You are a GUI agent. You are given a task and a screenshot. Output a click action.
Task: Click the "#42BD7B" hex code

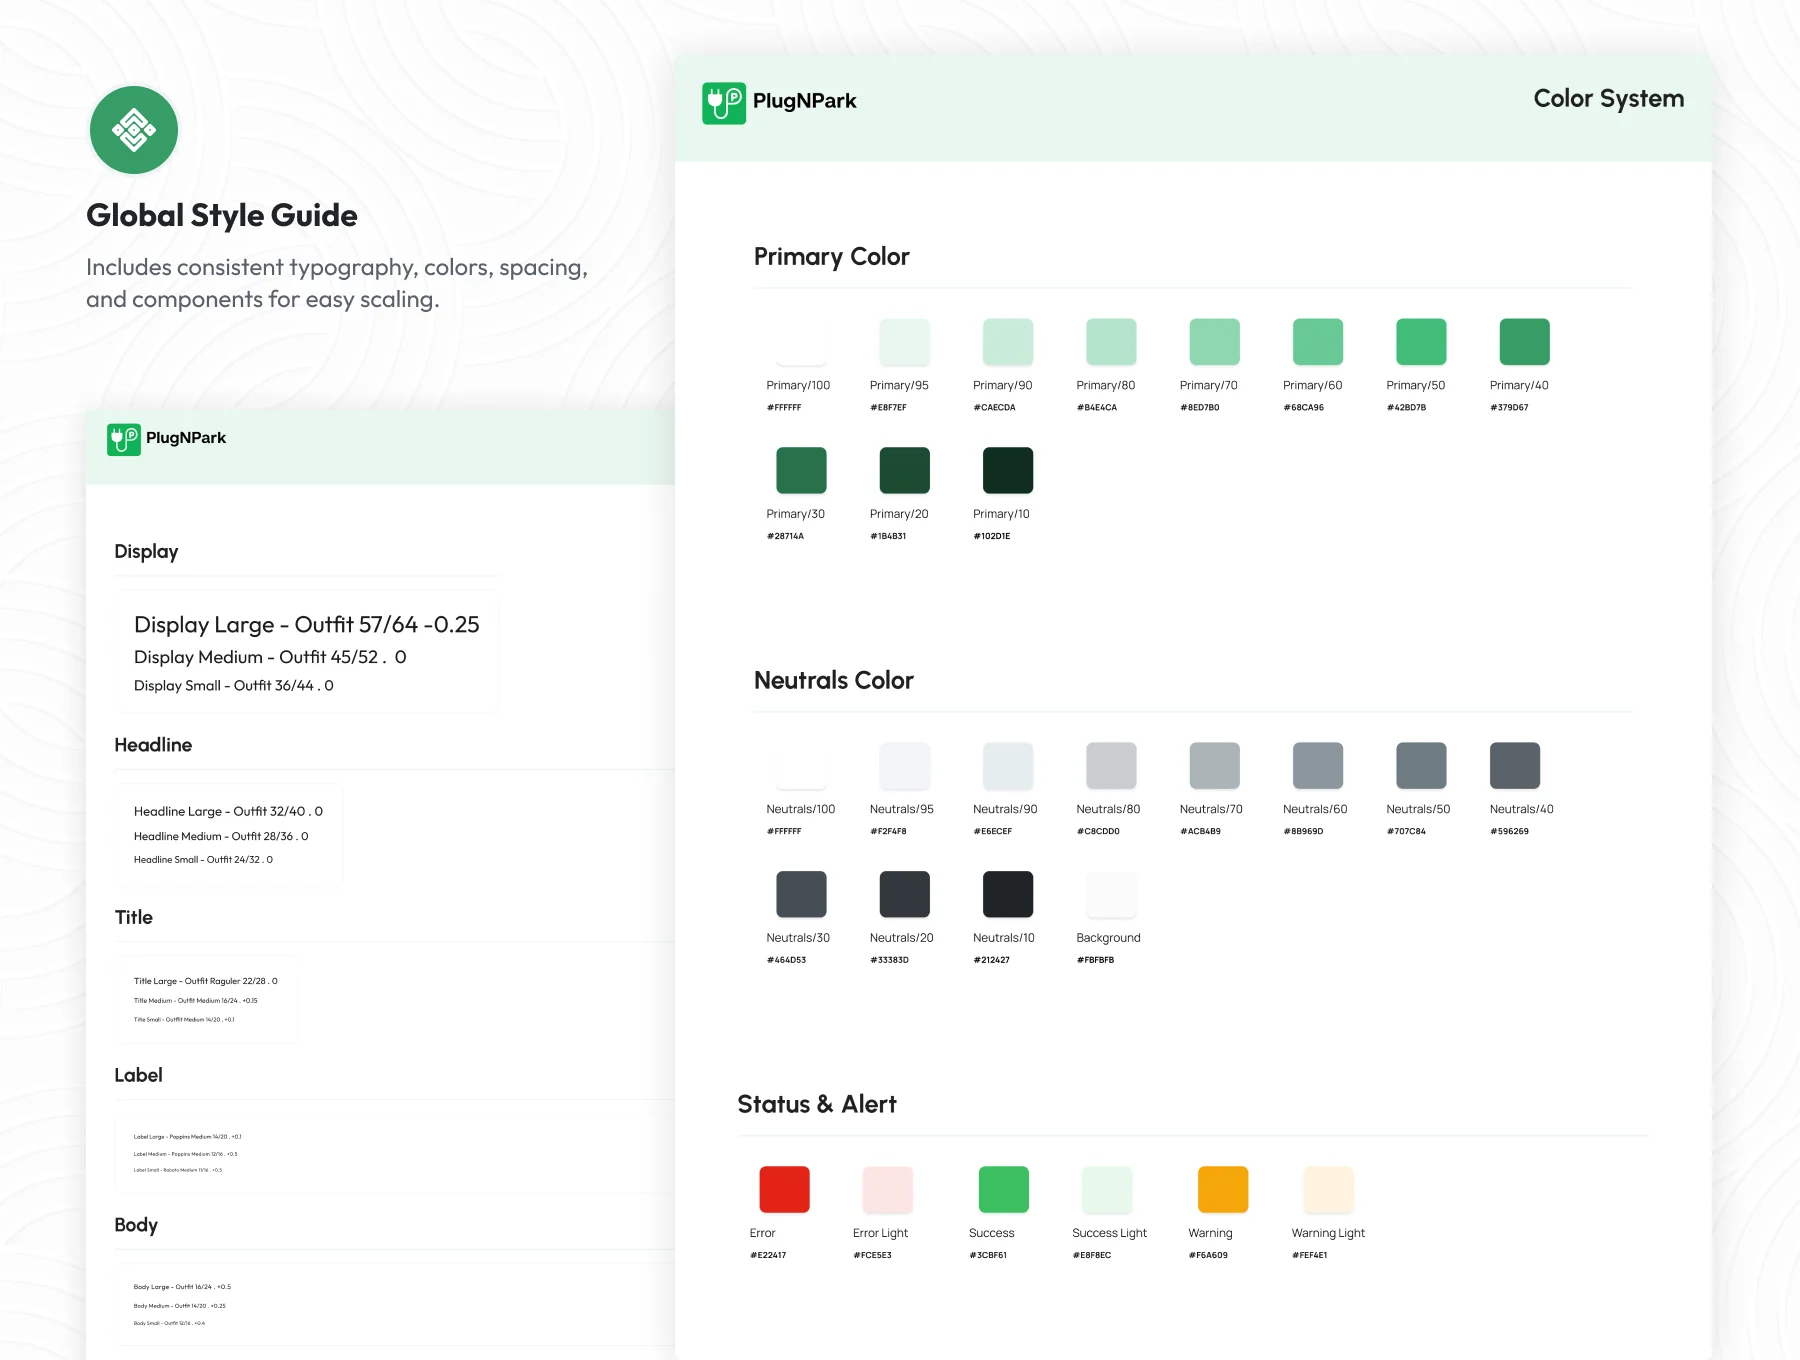[x=1406, y=408]
